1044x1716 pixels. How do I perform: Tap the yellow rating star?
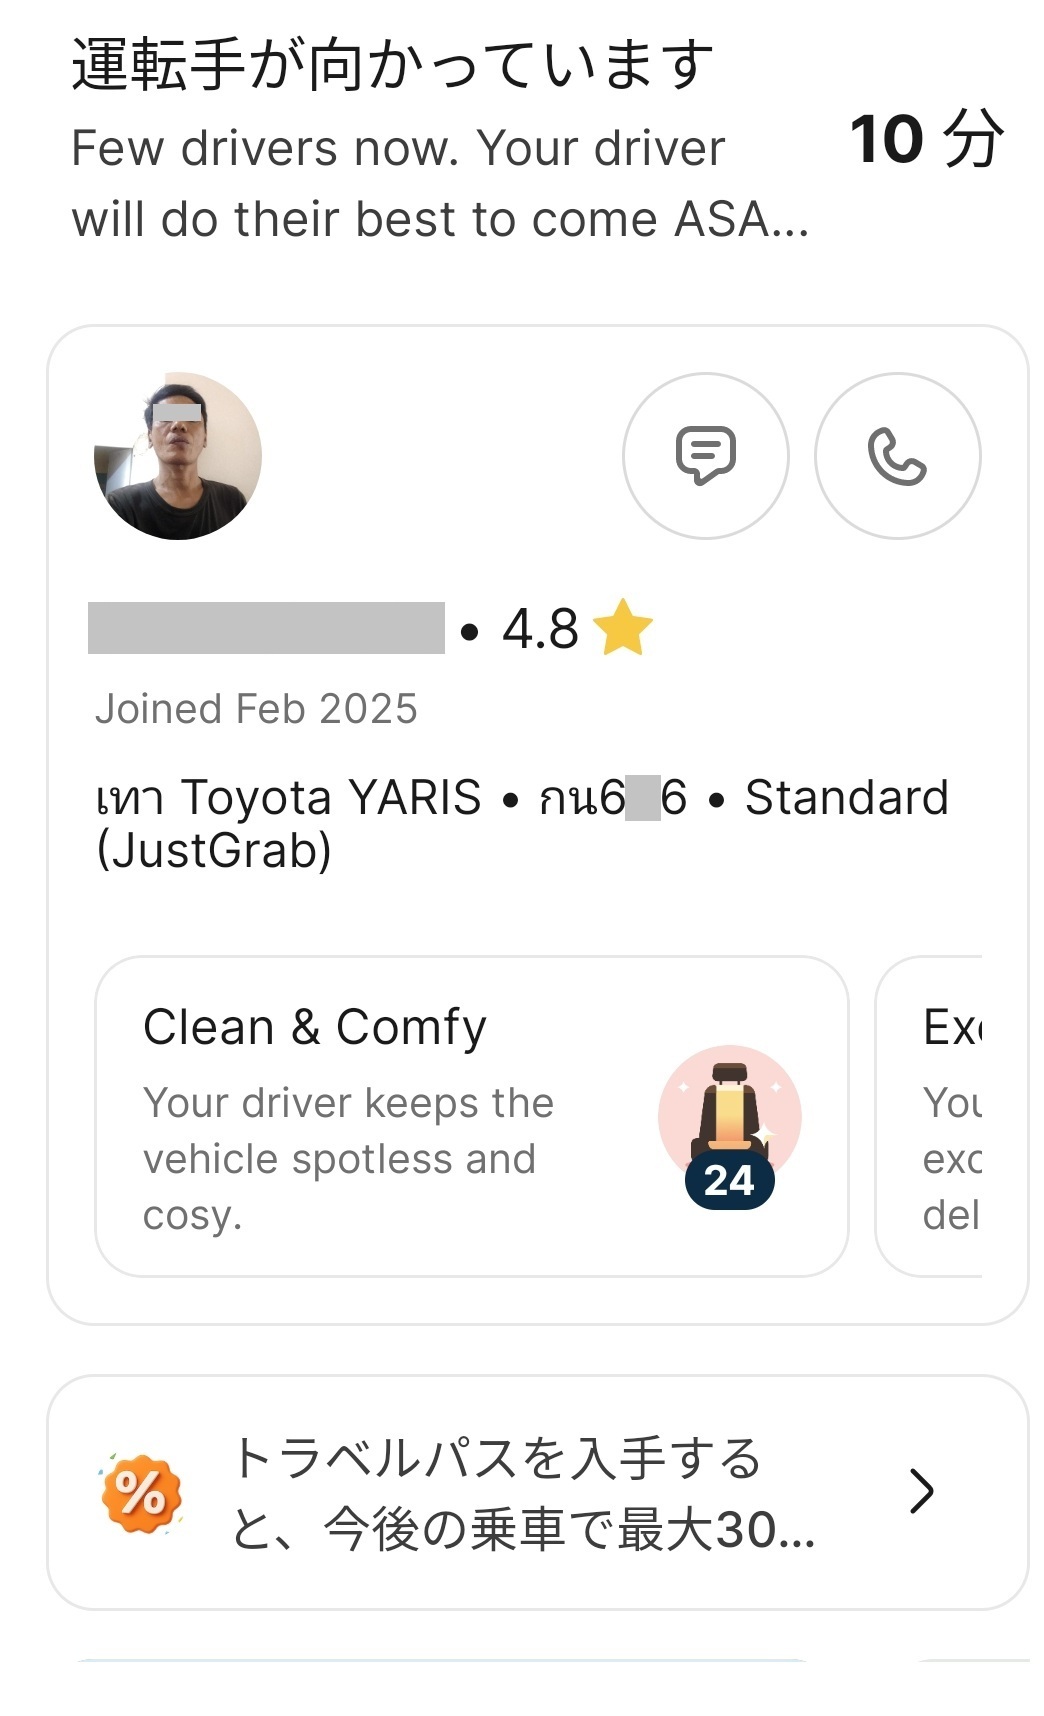coord(622,628)
